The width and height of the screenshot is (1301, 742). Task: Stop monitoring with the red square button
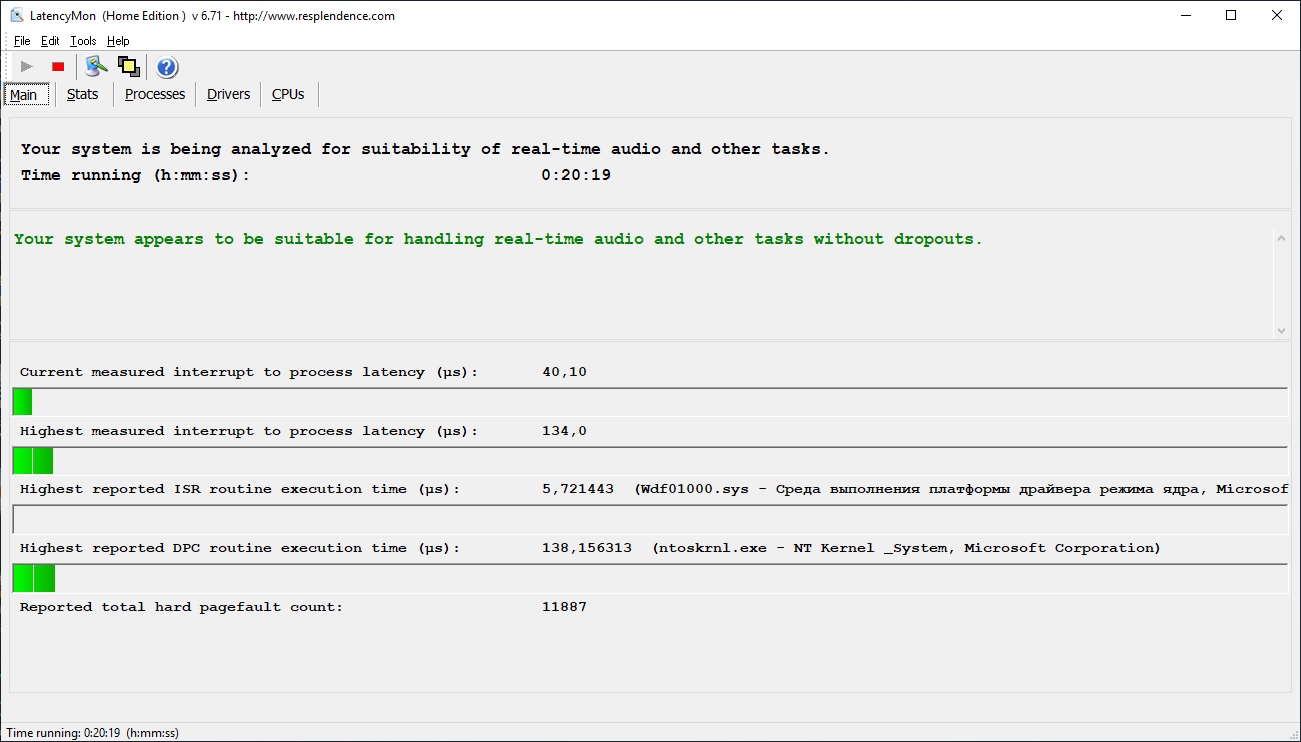coord(58,67)
